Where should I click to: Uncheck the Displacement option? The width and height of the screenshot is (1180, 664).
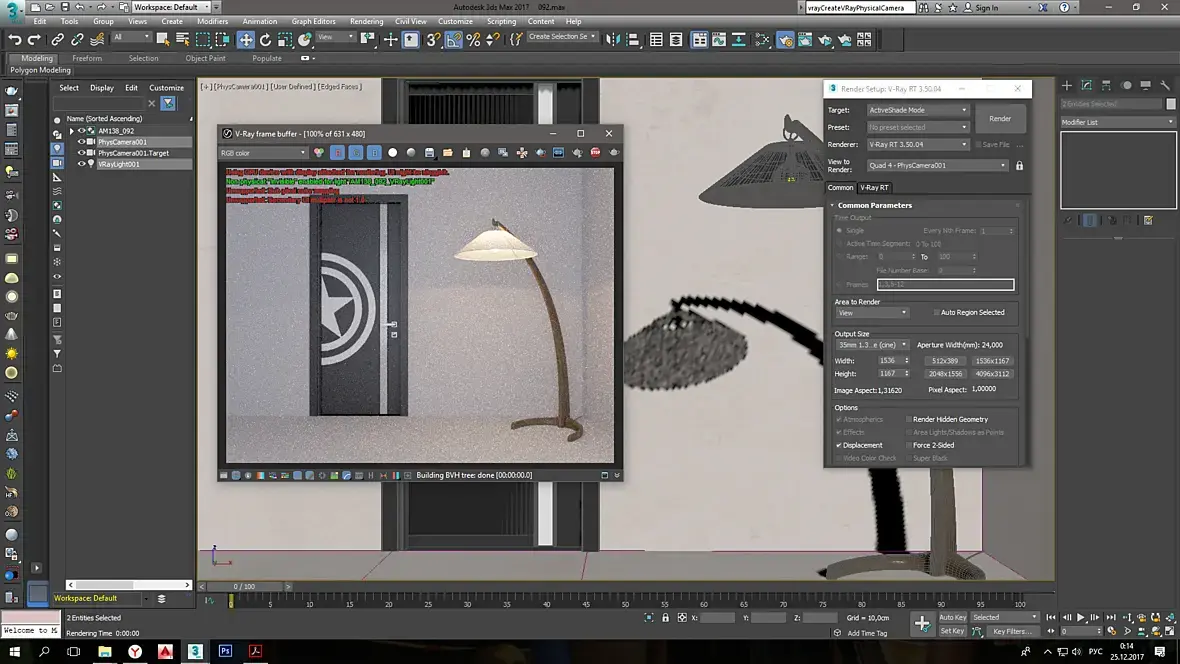pyautogui.click(x=839, y=445)
